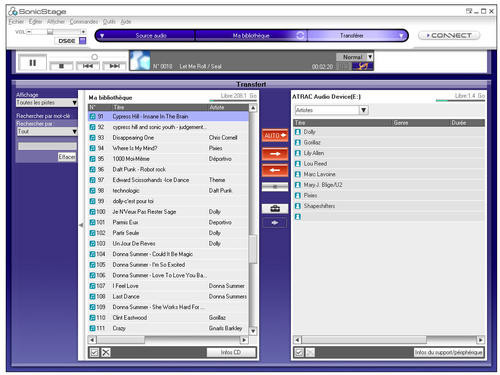This screenshot has width=500, height=375.
Task: Pause playback with the pause button
Action: pyautogui.click(x=32, y=63)
